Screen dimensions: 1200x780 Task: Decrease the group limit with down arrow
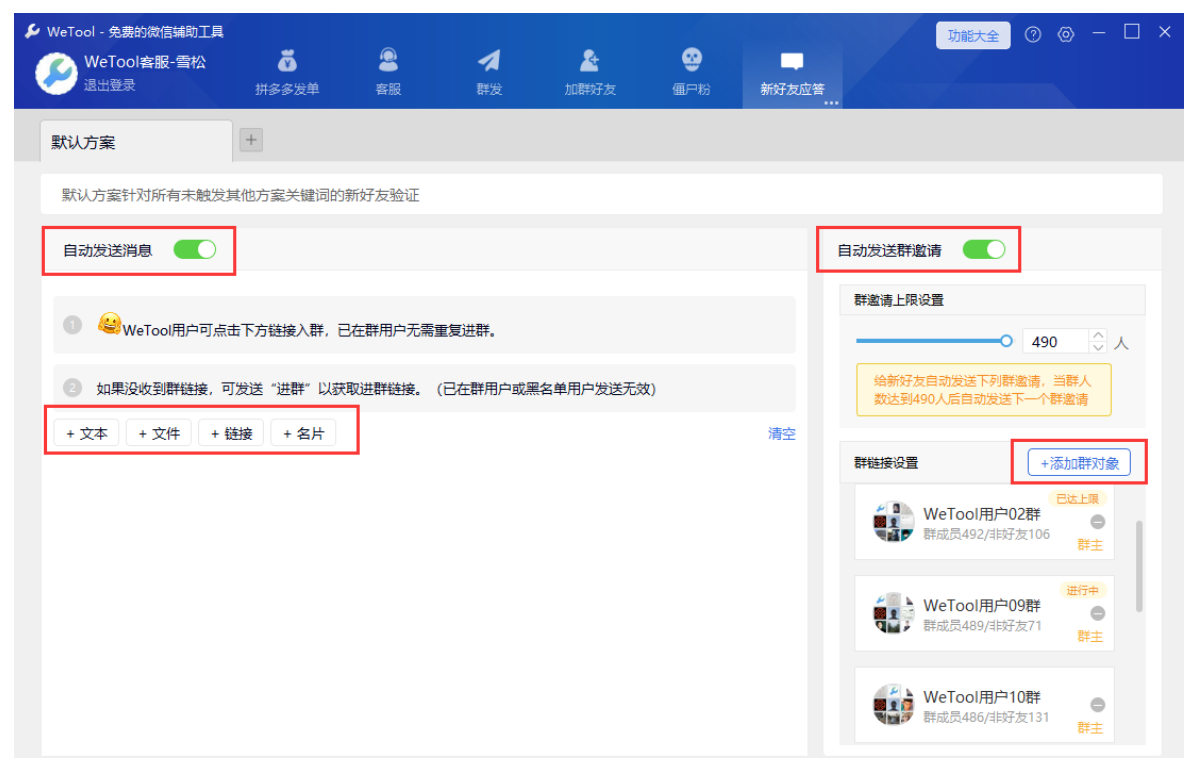(1097, 347)
